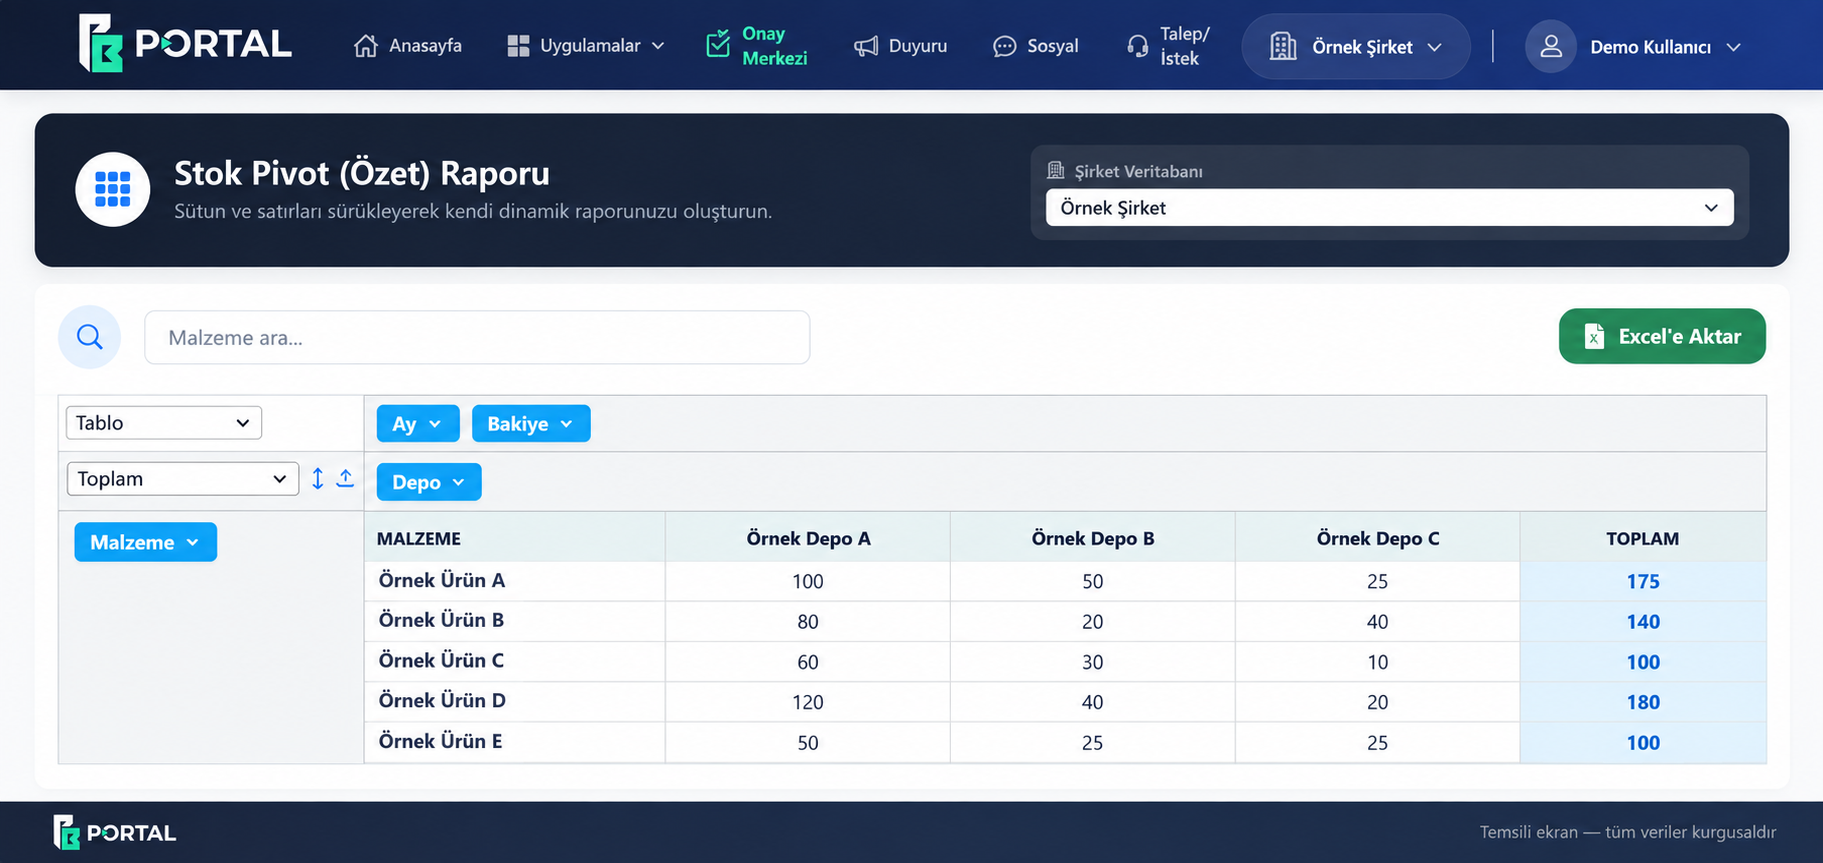Click the Malzeme ara search field
The width and height of the screenshot is (1823, 863).
coord(477,337)
